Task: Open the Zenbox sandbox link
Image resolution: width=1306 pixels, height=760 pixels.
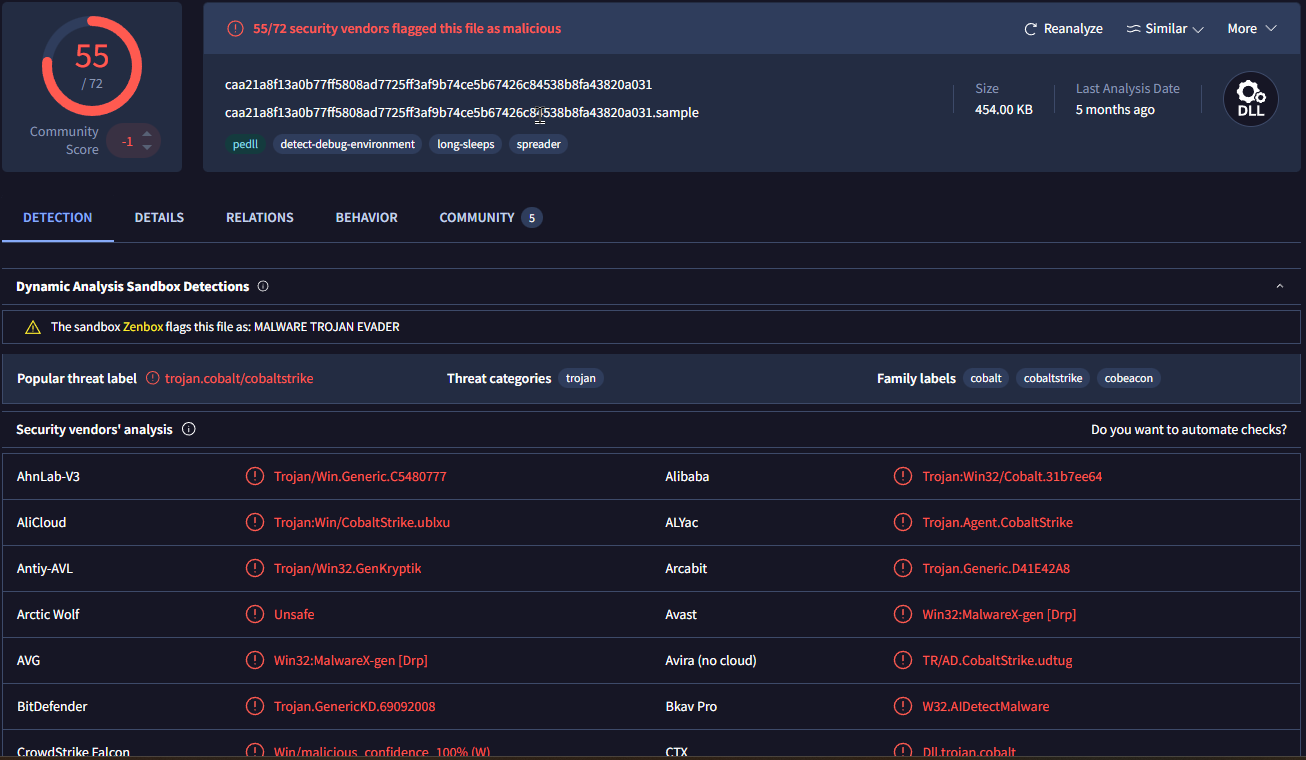Action: 143,327
